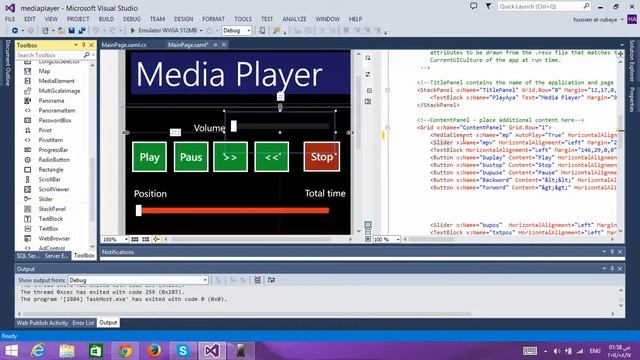Switch to the Error List tab
640x360 pixels.
click(83, 323)
